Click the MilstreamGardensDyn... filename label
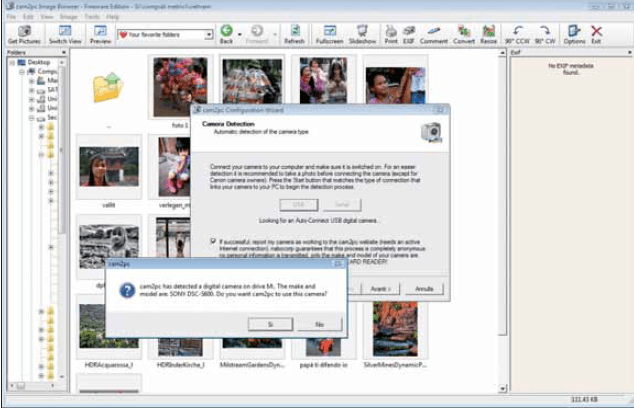Viewport: 634px width, 408px height. [252, 365]
